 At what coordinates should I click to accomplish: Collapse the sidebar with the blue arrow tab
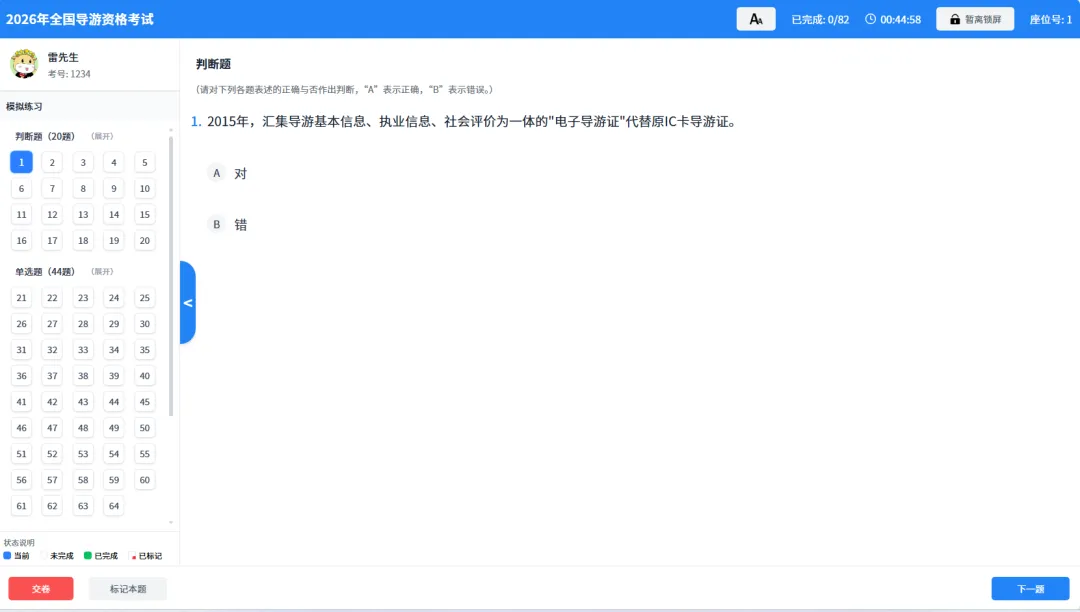click(x=187, y=302)
